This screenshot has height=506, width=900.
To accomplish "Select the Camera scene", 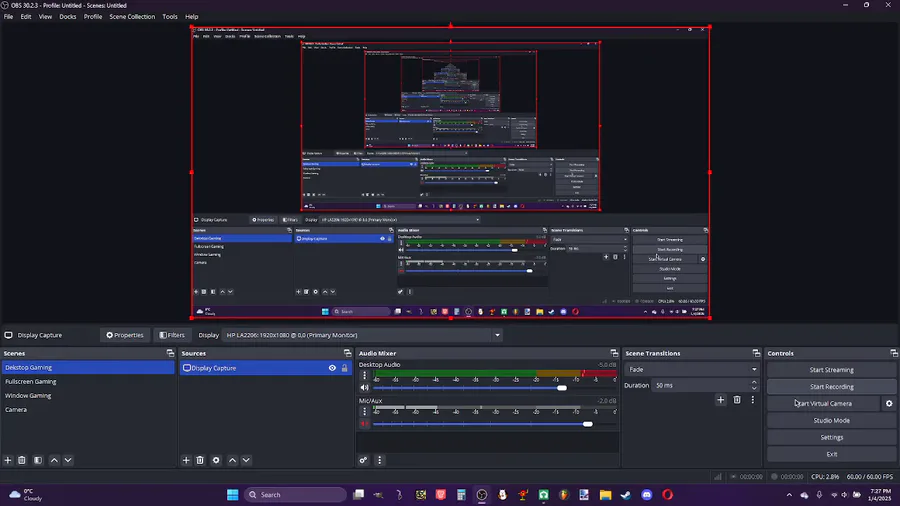I will pyautogui.click(x=88, y=410).
